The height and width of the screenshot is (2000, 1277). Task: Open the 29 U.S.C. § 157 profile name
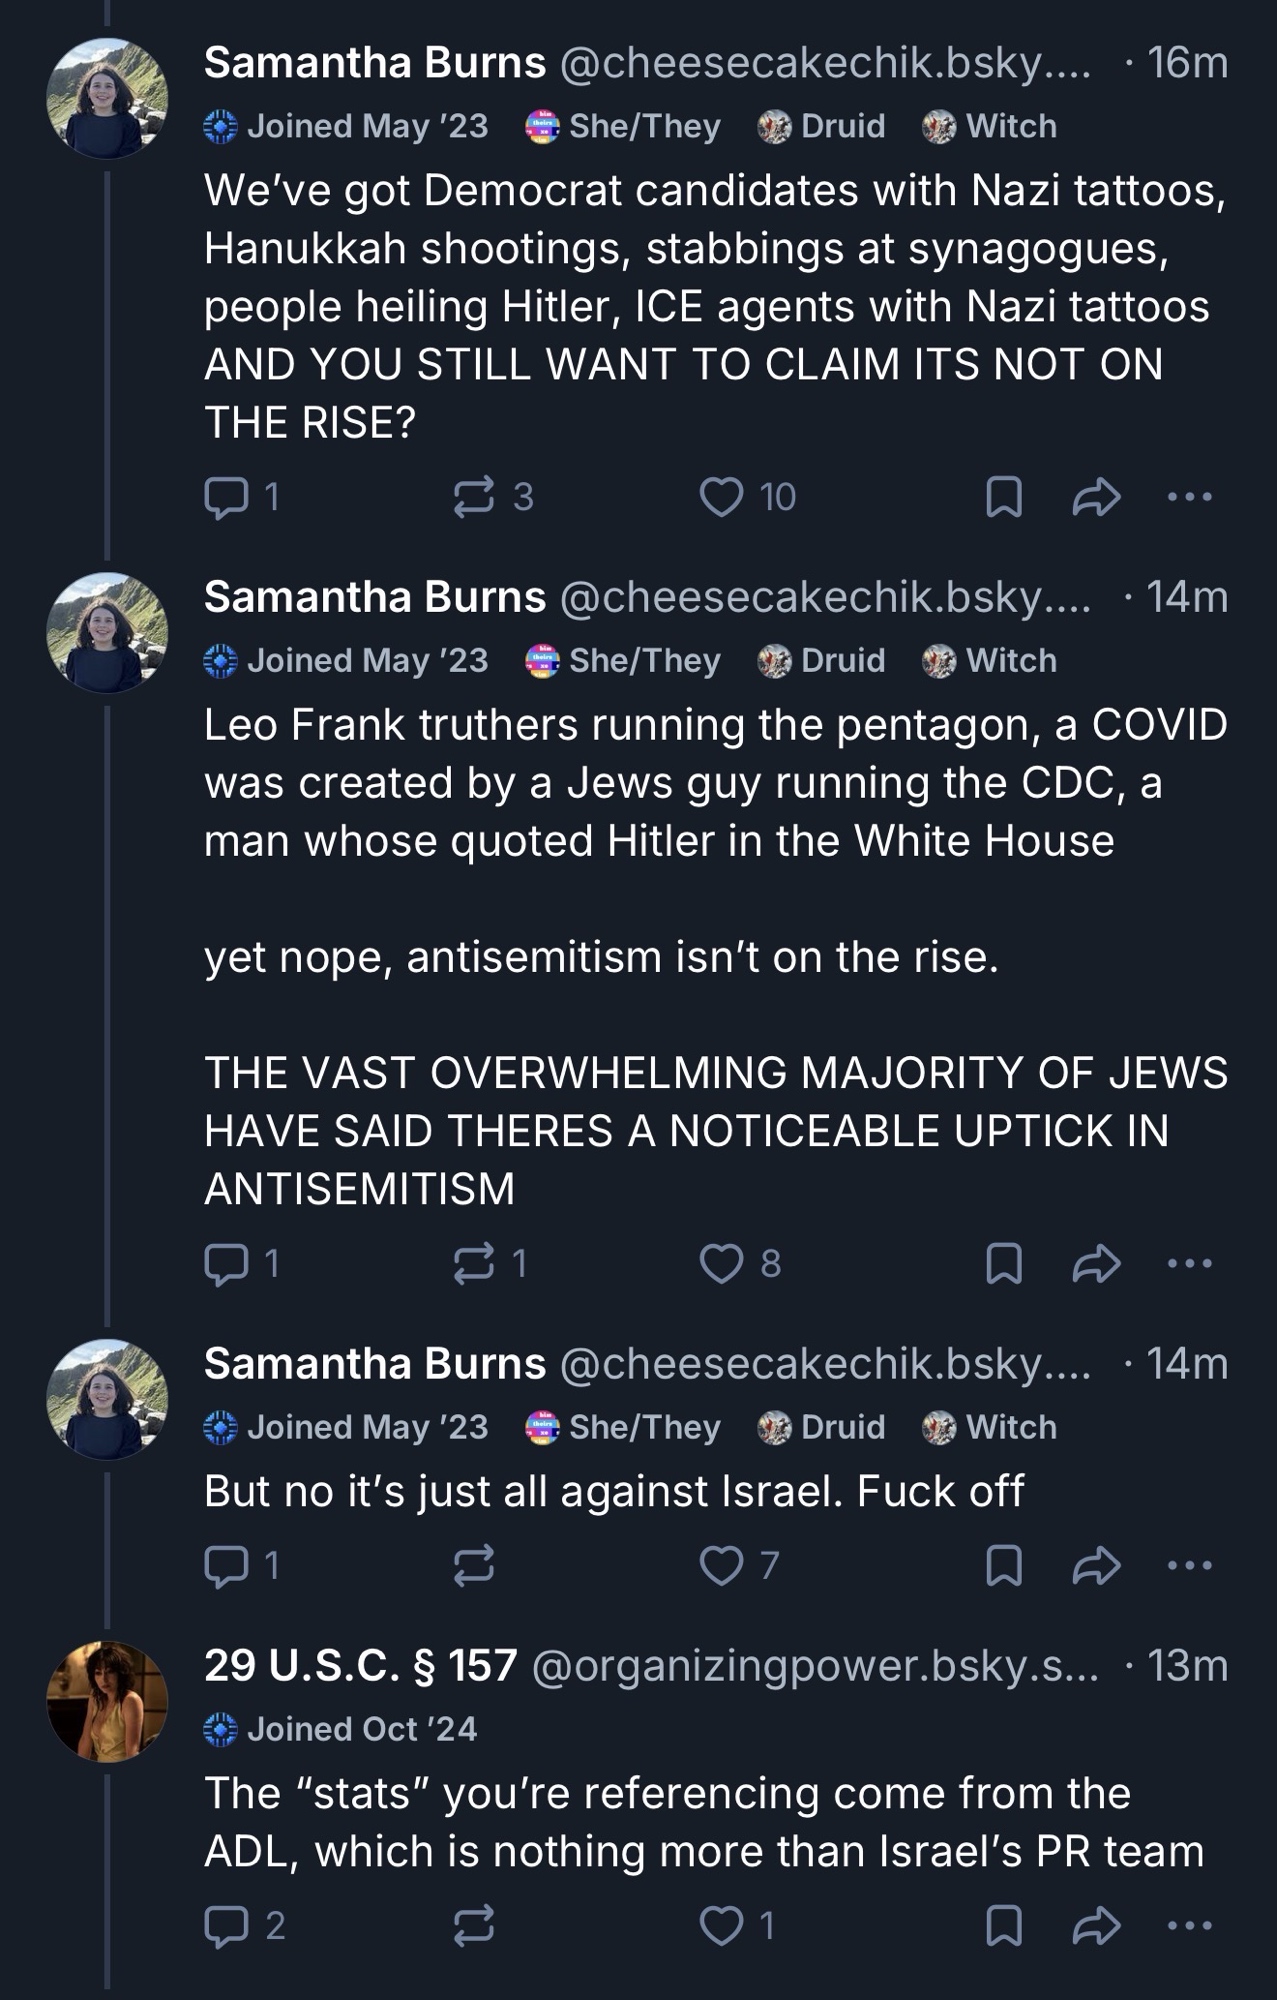360,1666
